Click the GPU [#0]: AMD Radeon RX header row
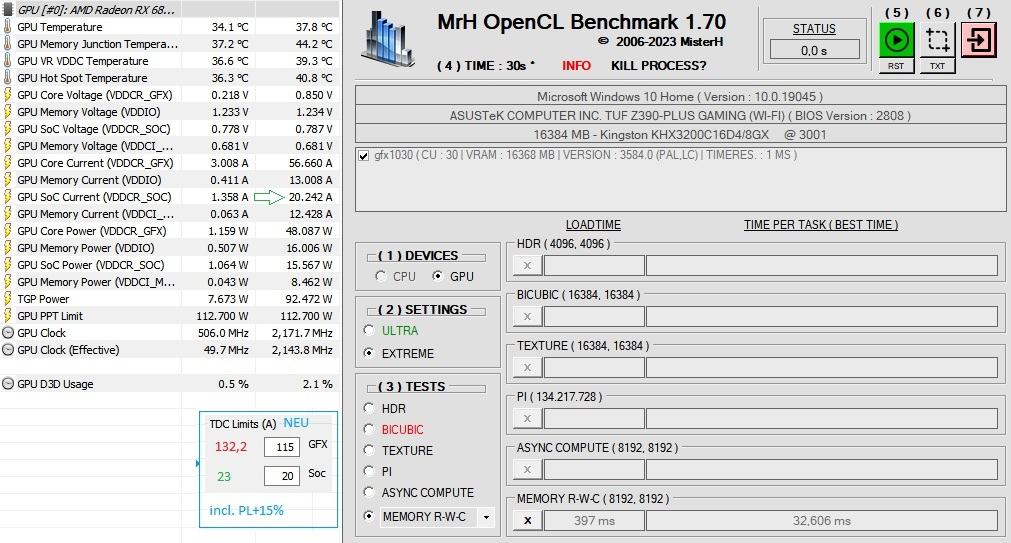 click(x=170, y=10)
